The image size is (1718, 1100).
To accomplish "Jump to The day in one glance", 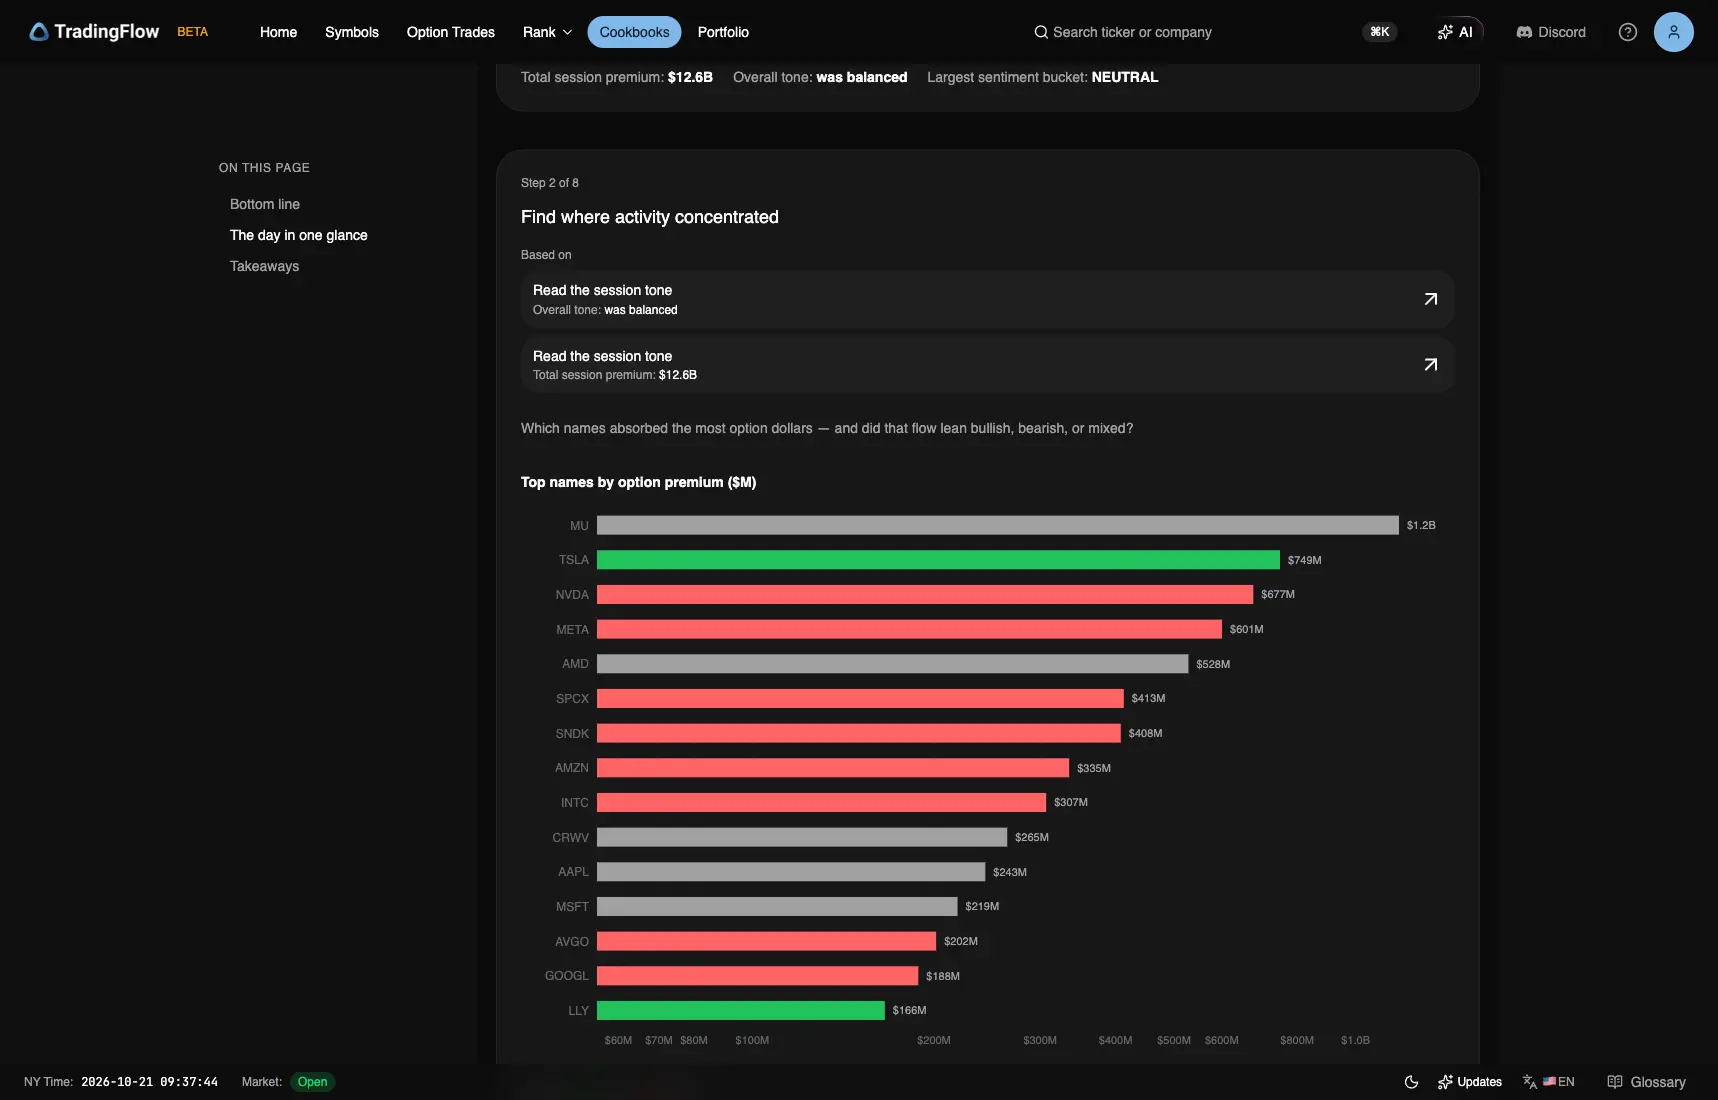I will tap(299, 235).
